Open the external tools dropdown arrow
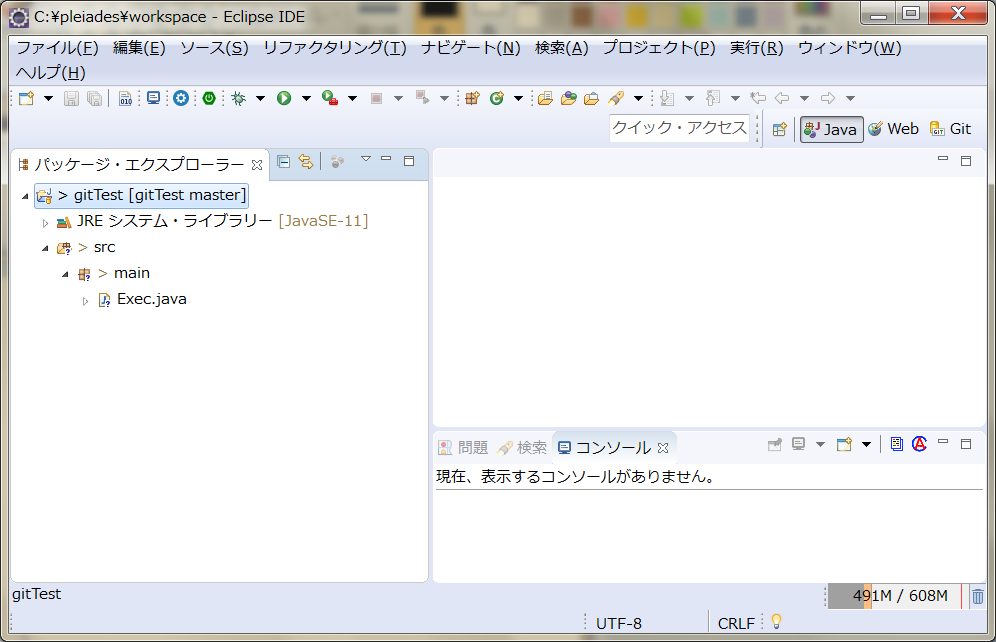The image size is (996, 642). pyautogui.click(x=353, y=98)
